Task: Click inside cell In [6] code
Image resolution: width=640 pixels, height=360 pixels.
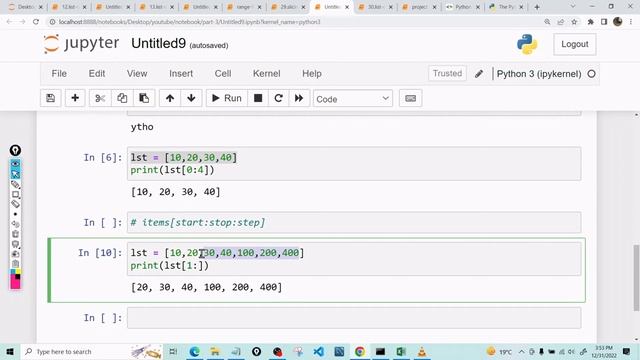Action: click(354, 164)
